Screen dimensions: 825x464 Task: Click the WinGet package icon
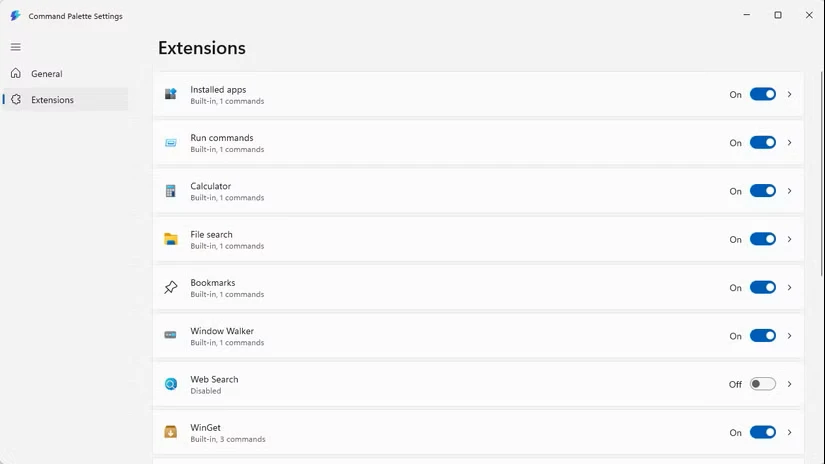pyautogui.click(x=170, y=432)
